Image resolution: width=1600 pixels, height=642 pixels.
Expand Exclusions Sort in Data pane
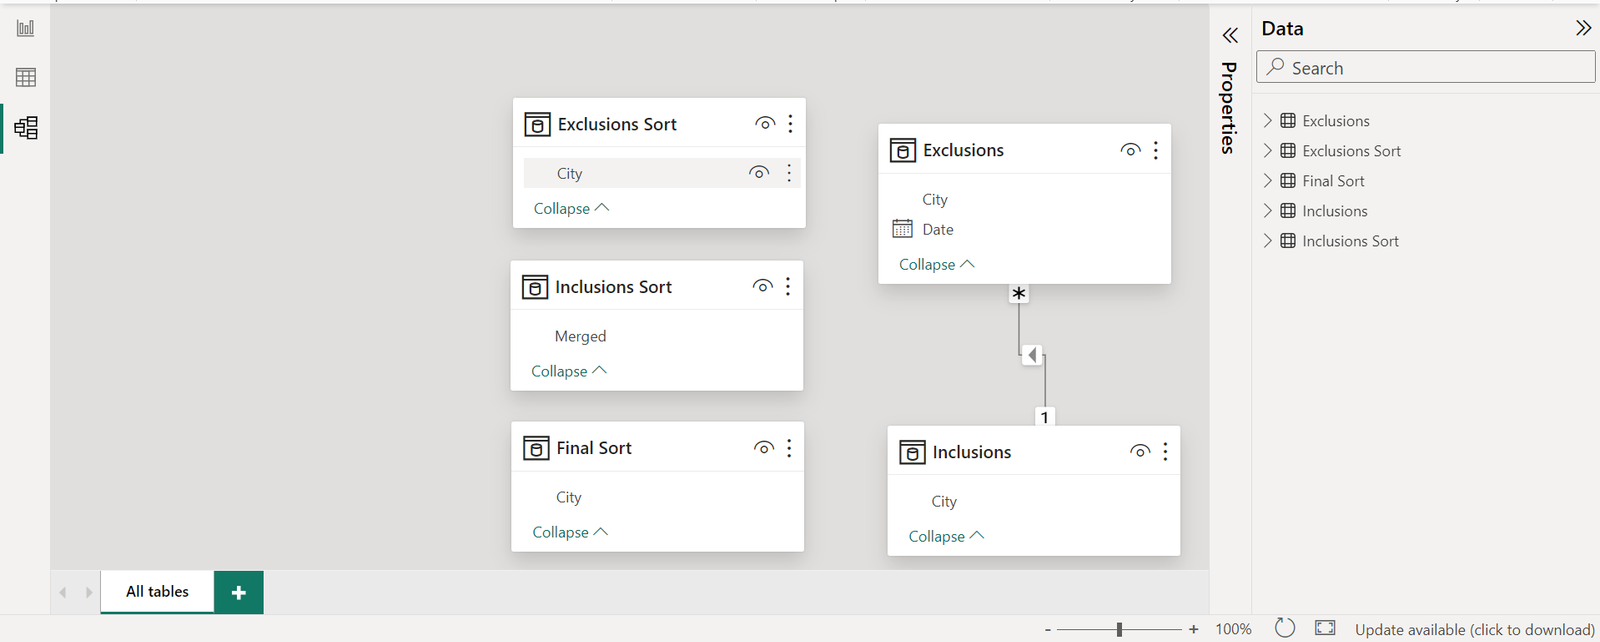tap(1268, 151)
